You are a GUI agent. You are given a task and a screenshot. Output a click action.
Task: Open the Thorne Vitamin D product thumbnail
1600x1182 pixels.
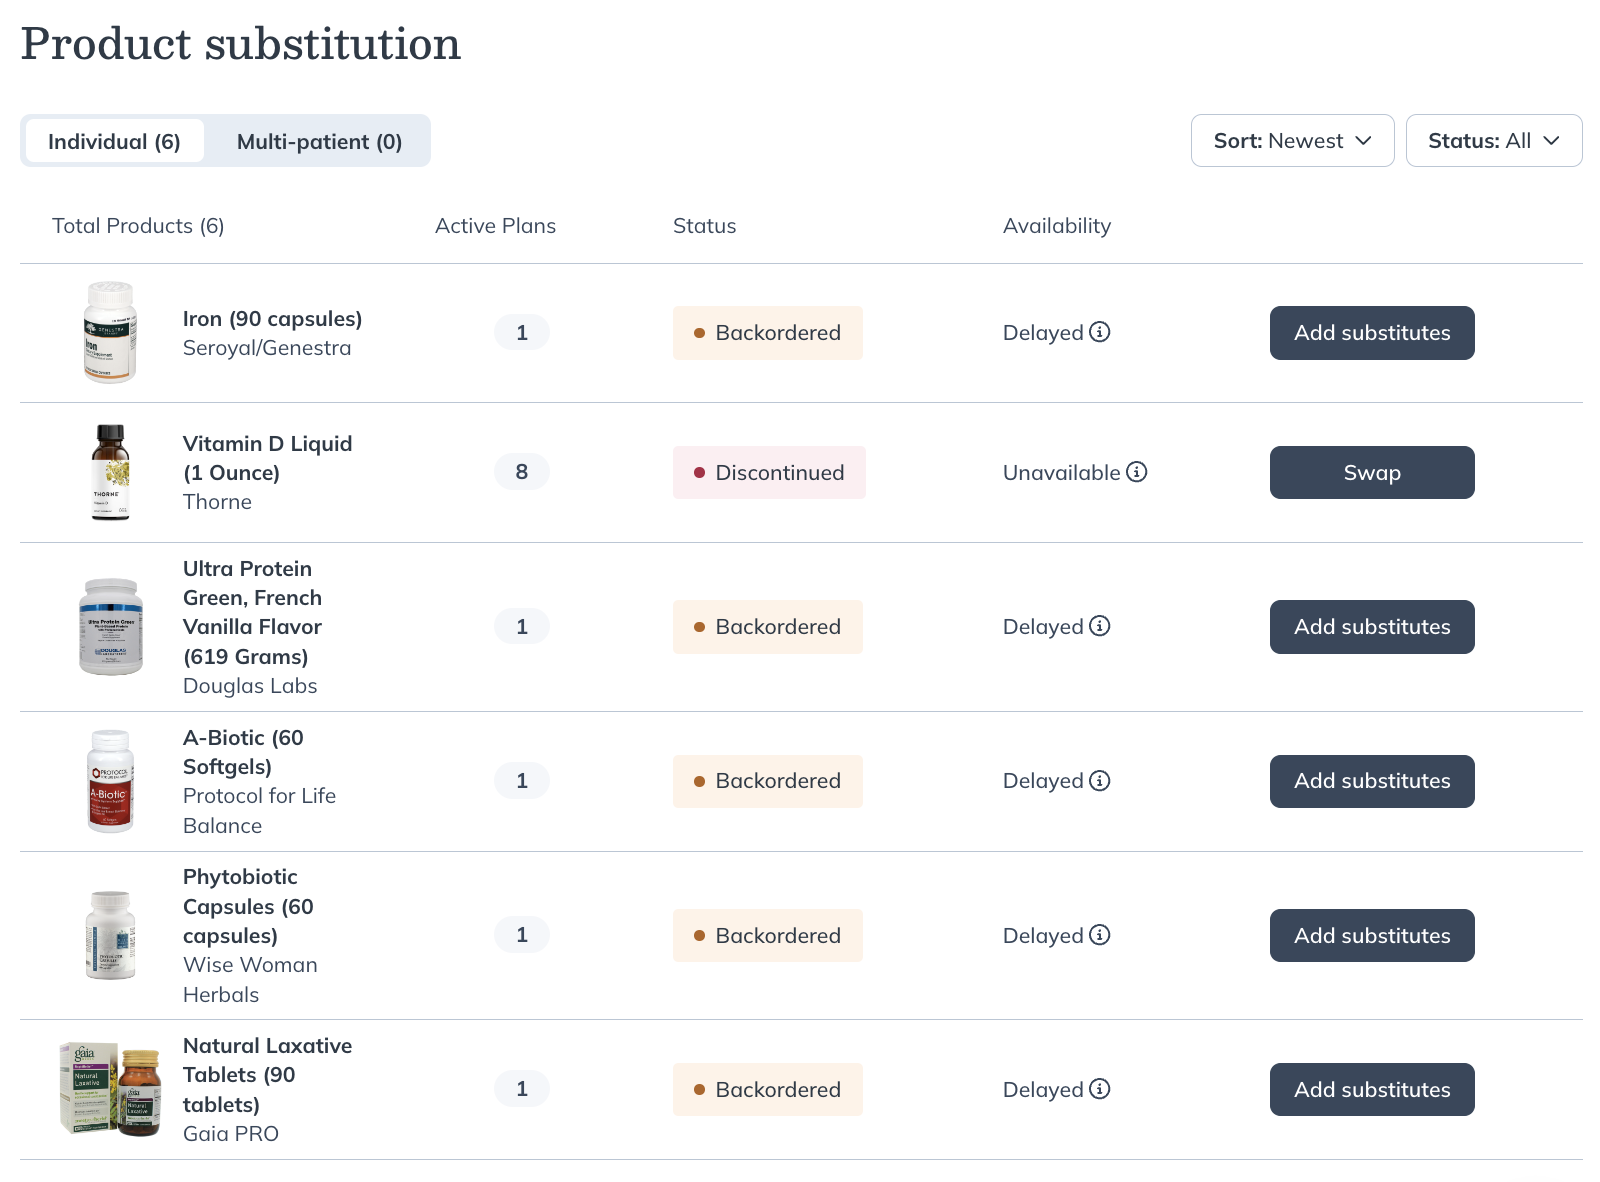point(110,472)
